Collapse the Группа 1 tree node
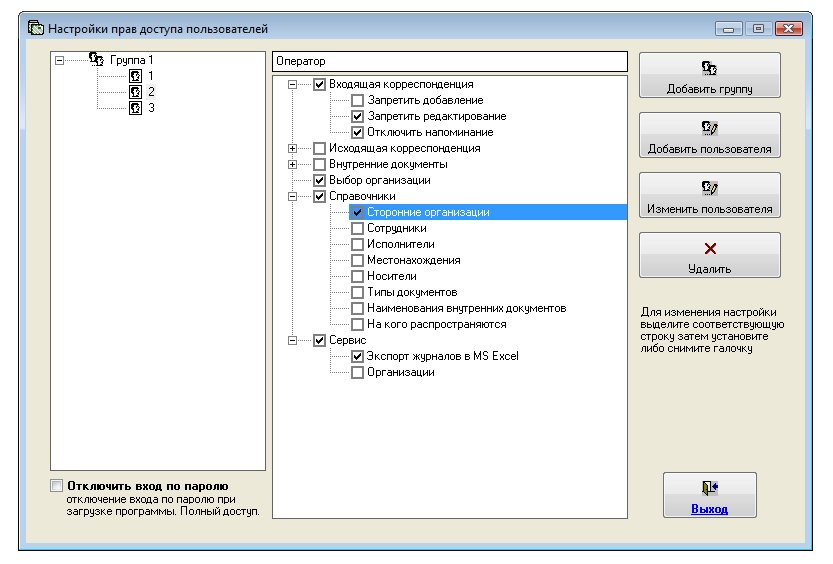The image size is (833, 564). click(60, 61)
